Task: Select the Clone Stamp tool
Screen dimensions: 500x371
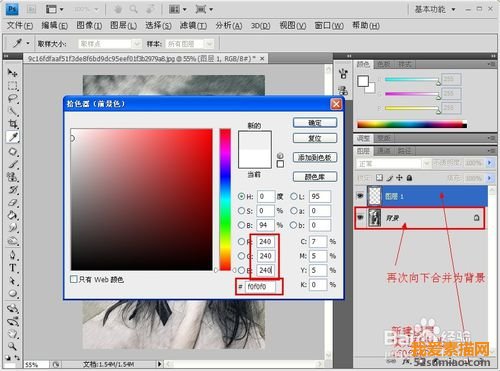Action: point(13,177)
